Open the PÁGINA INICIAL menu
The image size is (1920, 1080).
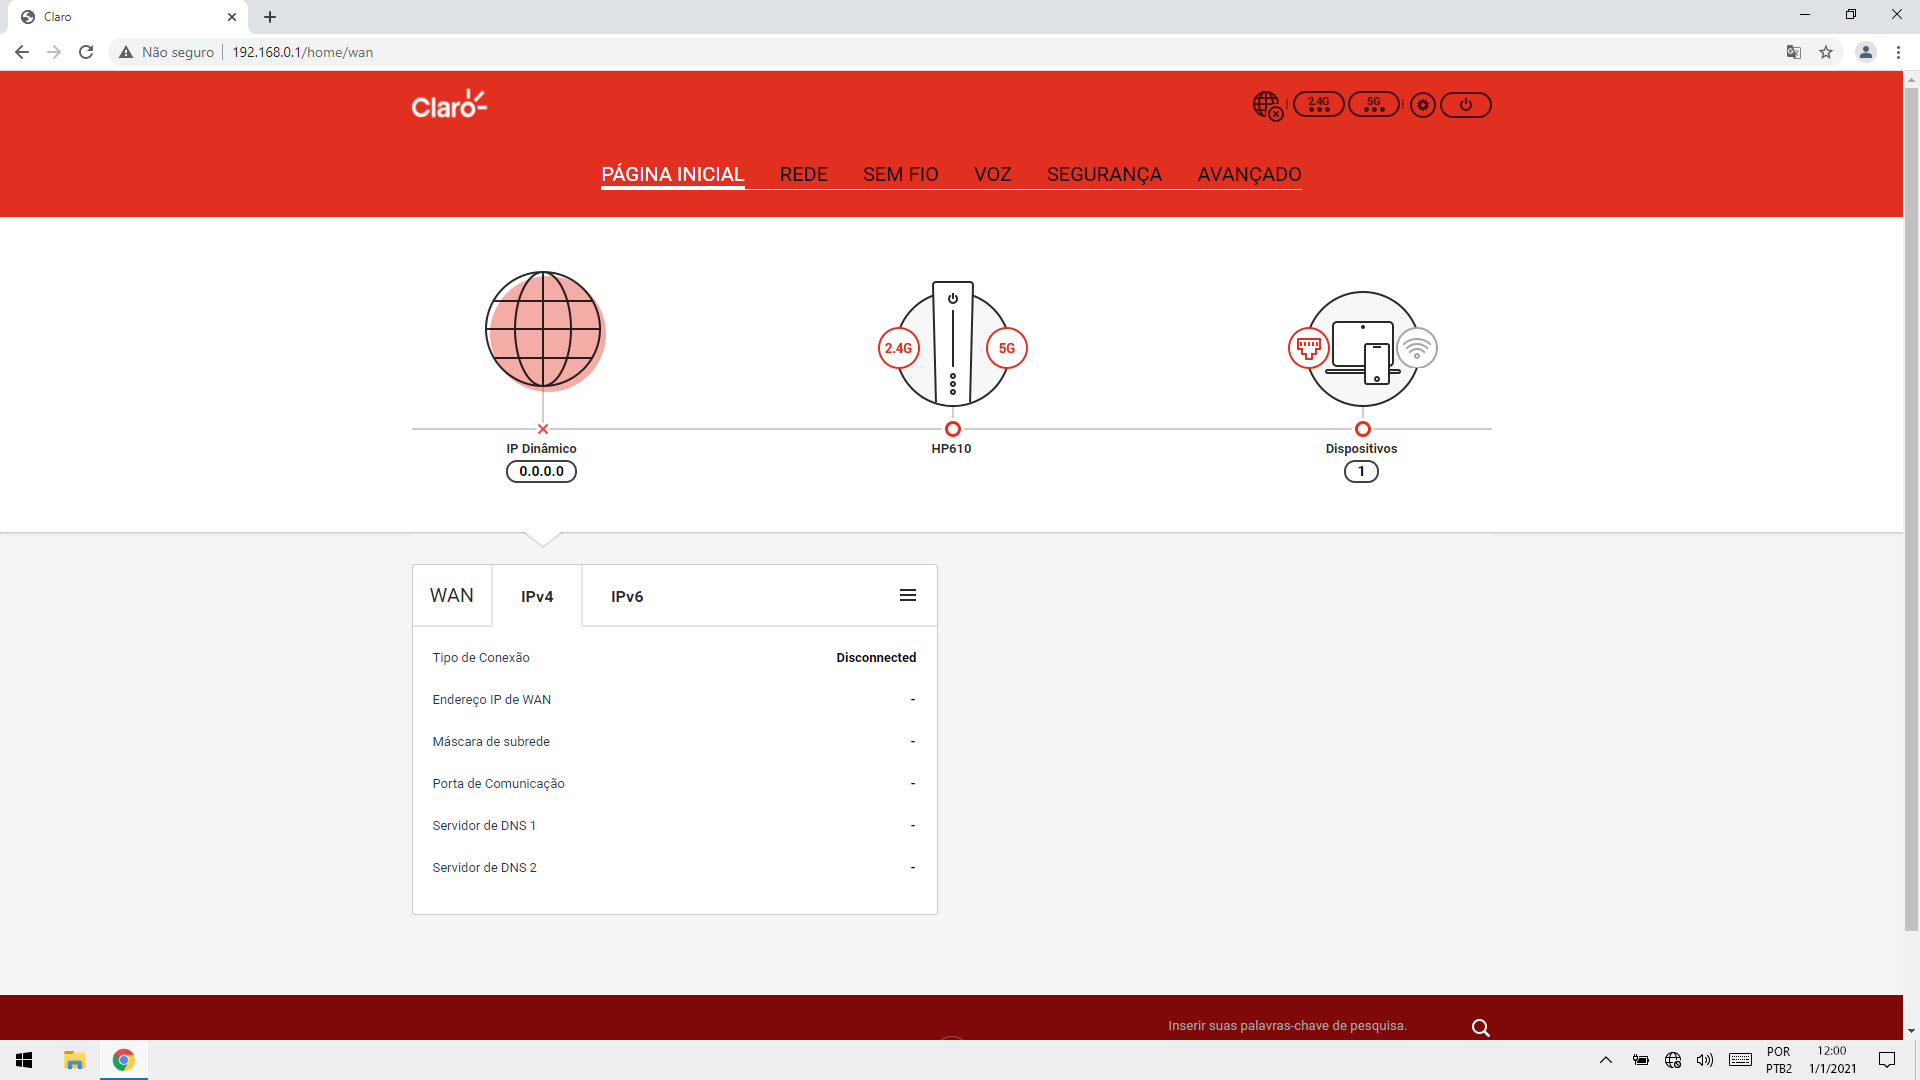(672, 174)
